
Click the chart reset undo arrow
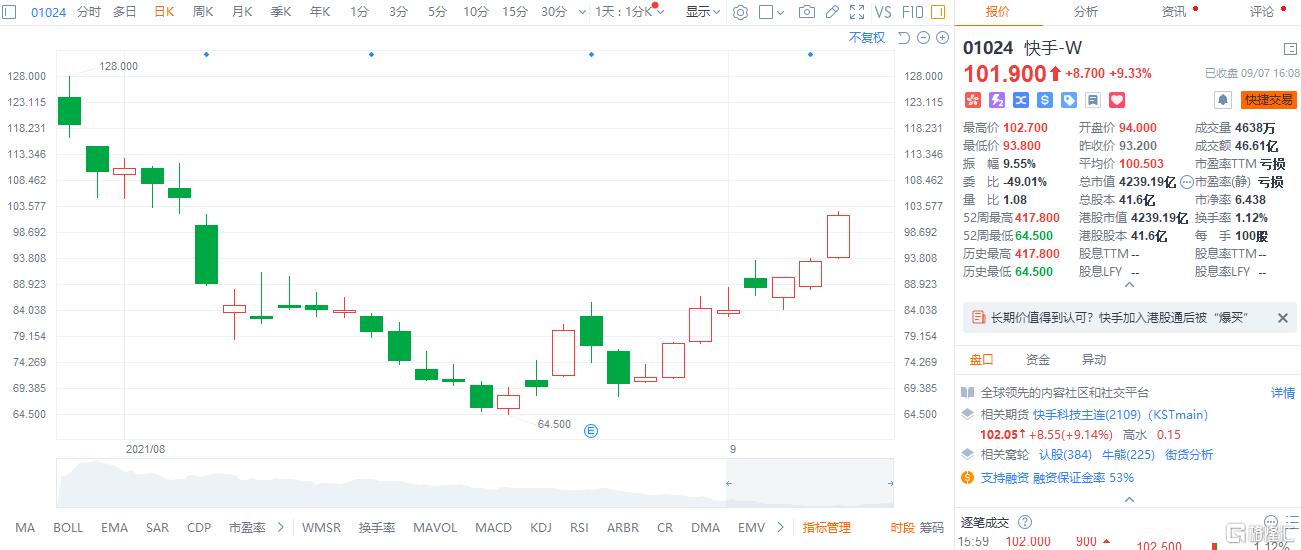pyautogui.click(x=904, y=38)
